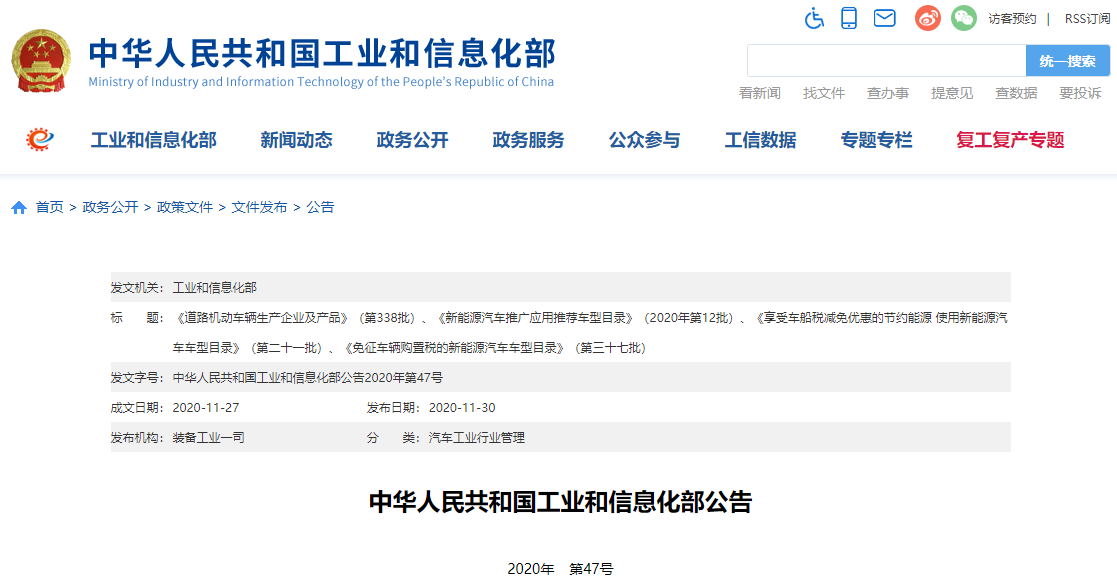
Task: Open the WeChat official account icon
Action: 962,18
